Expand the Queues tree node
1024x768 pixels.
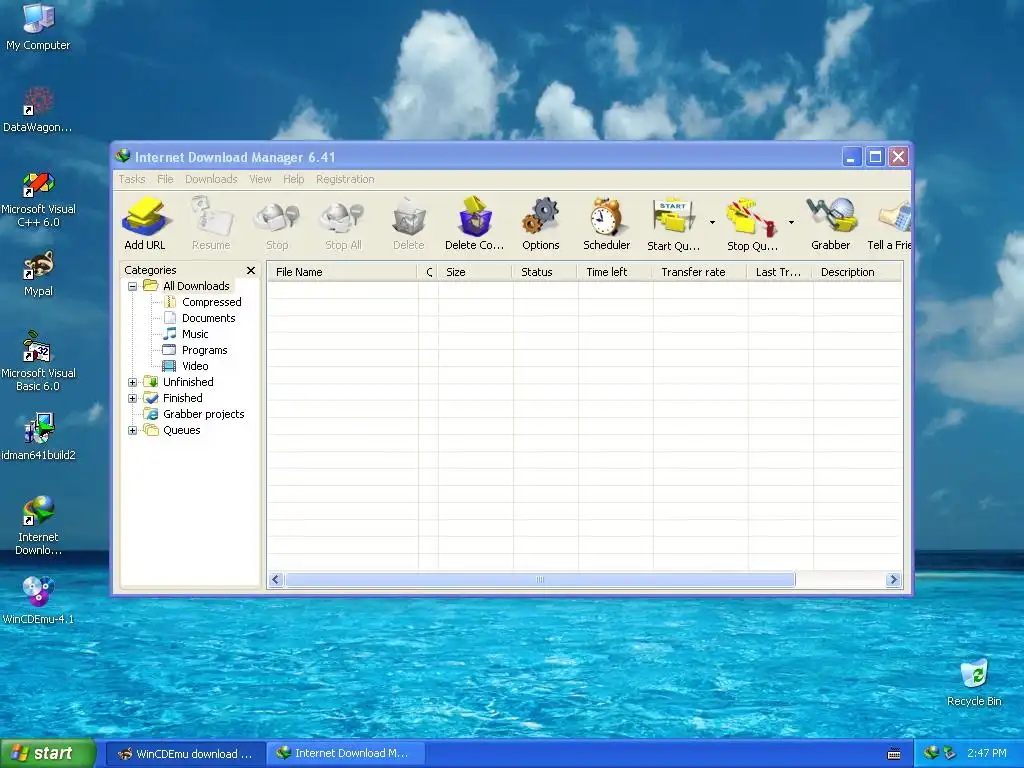coord(133,430)
